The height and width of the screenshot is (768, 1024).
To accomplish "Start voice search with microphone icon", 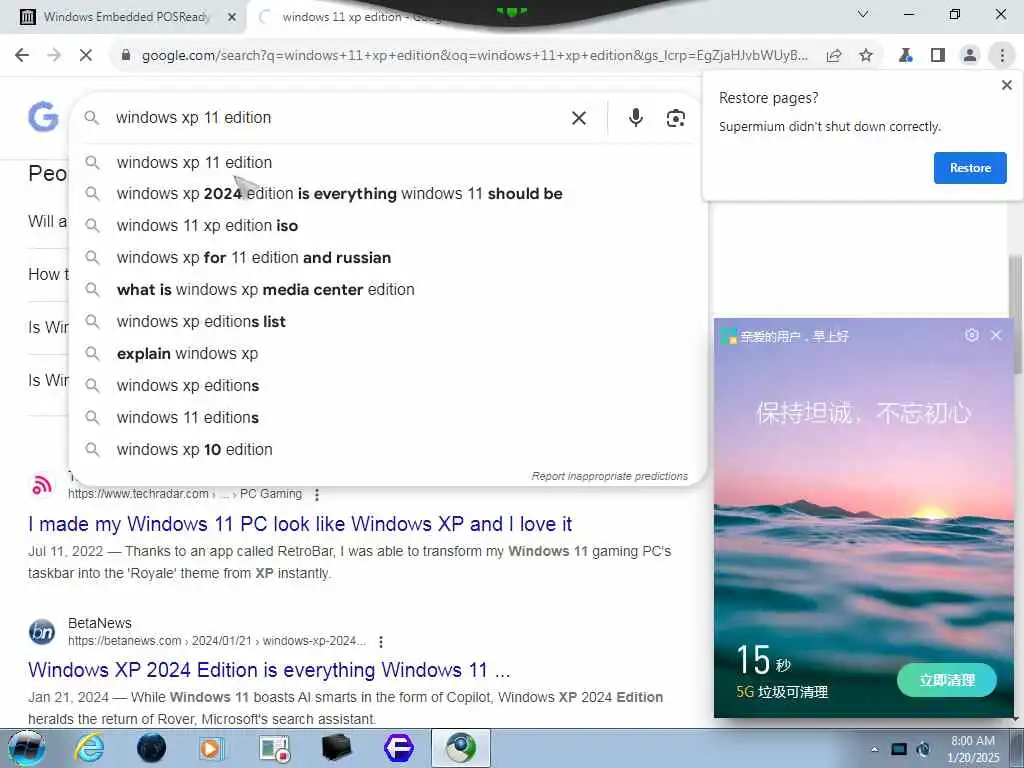I will [x=635, y=118].
